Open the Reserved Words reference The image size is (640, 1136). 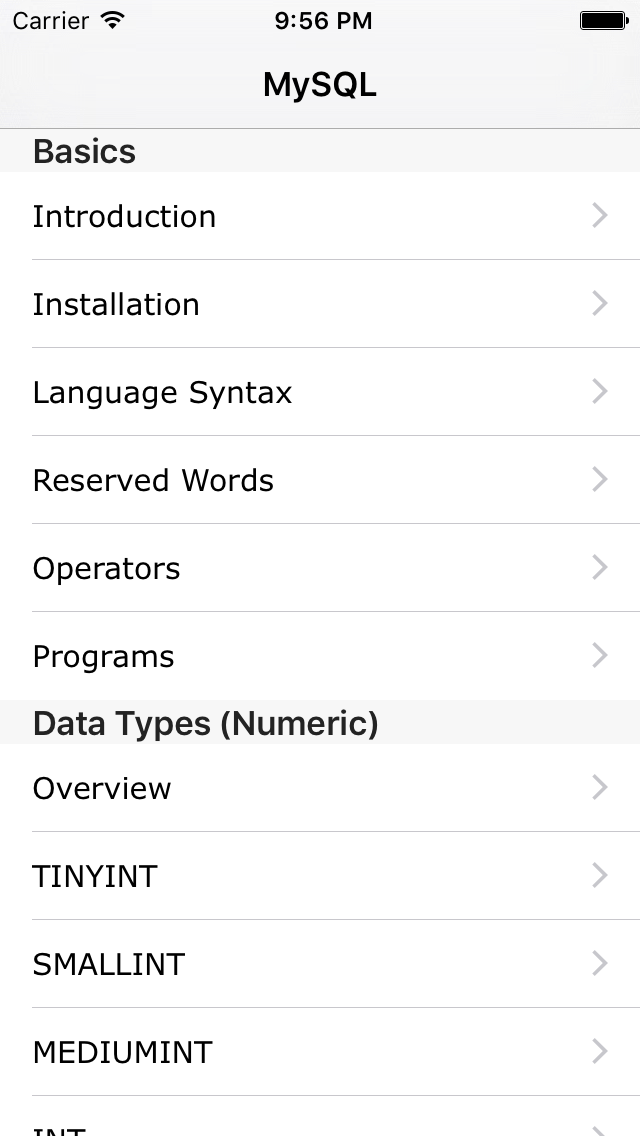(153, 480)
